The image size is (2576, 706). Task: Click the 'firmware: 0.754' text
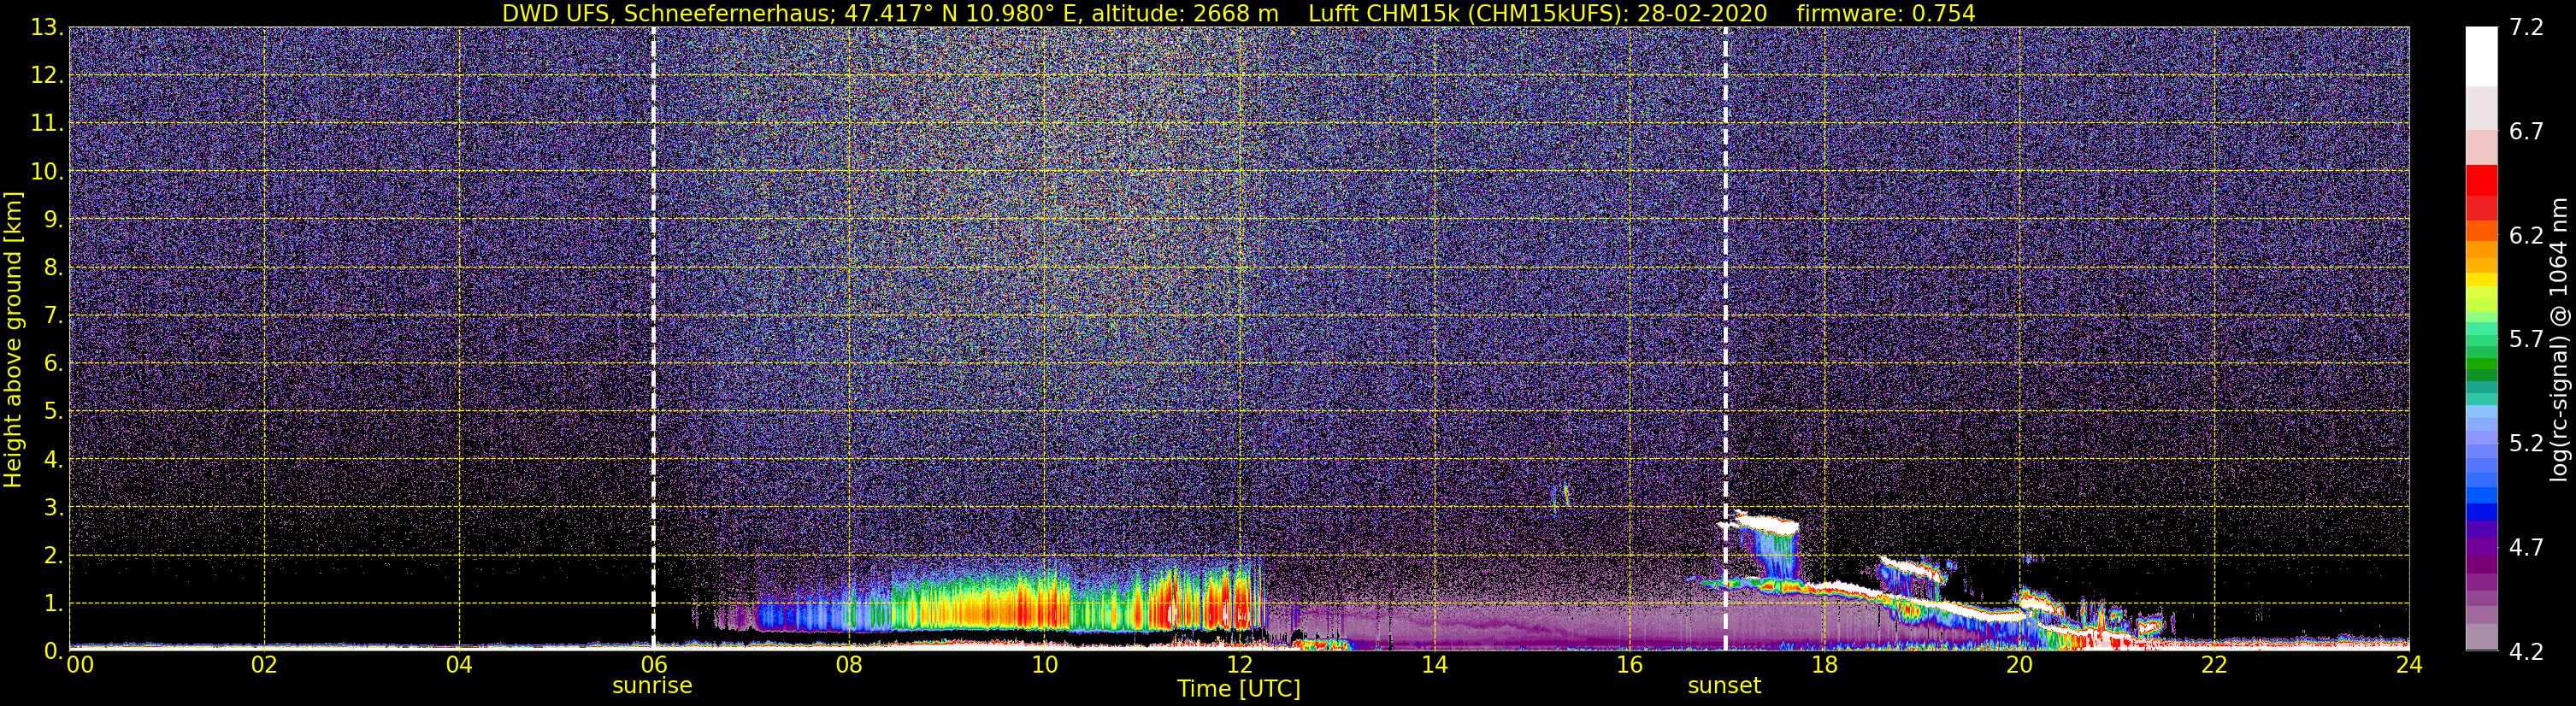click(1885, 13)
